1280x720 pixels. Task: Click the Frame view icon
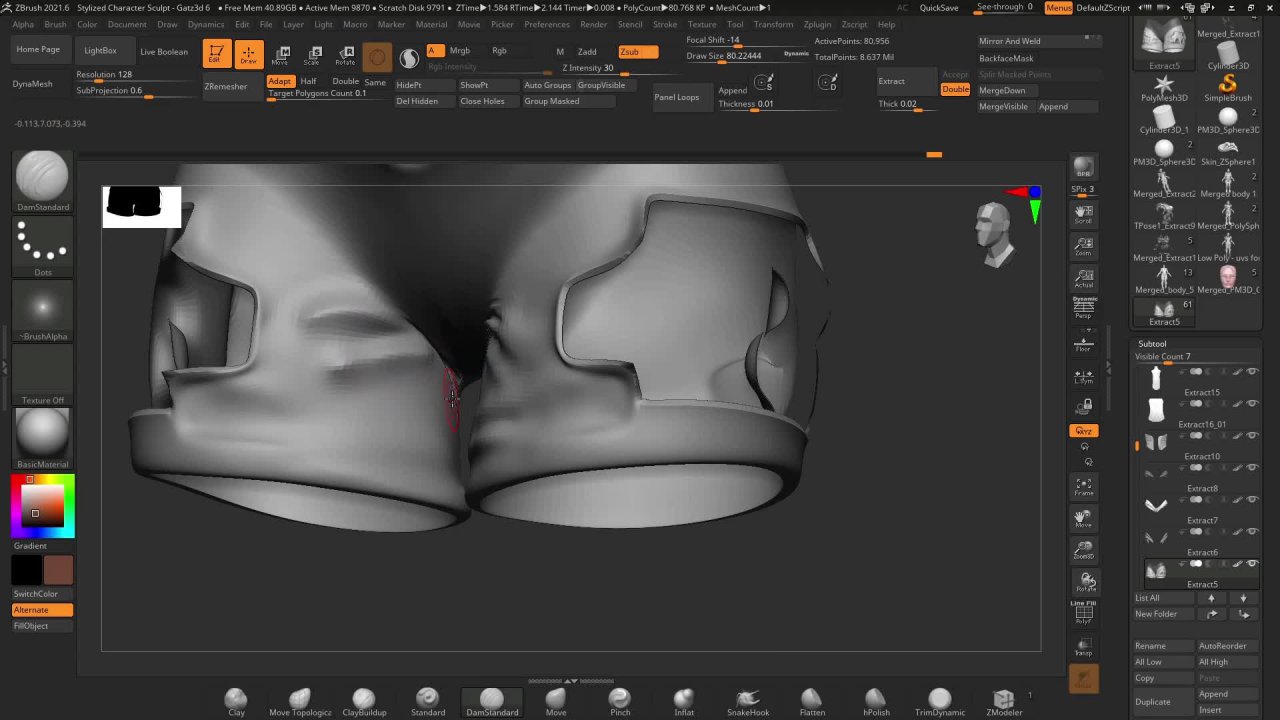point(1084,487)
